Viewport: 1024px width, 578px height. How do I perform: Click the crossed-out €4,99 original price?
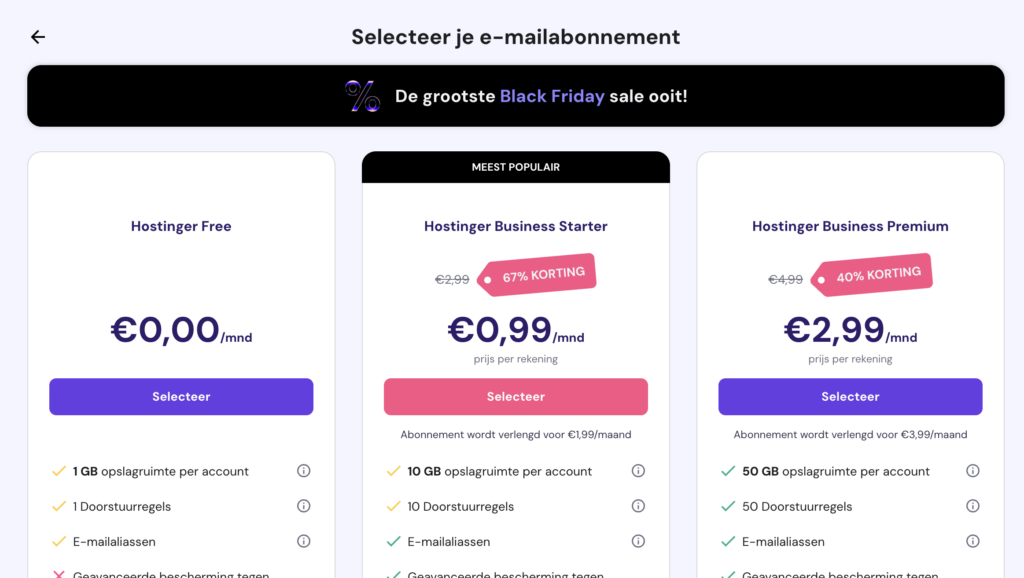pos(786,279)
